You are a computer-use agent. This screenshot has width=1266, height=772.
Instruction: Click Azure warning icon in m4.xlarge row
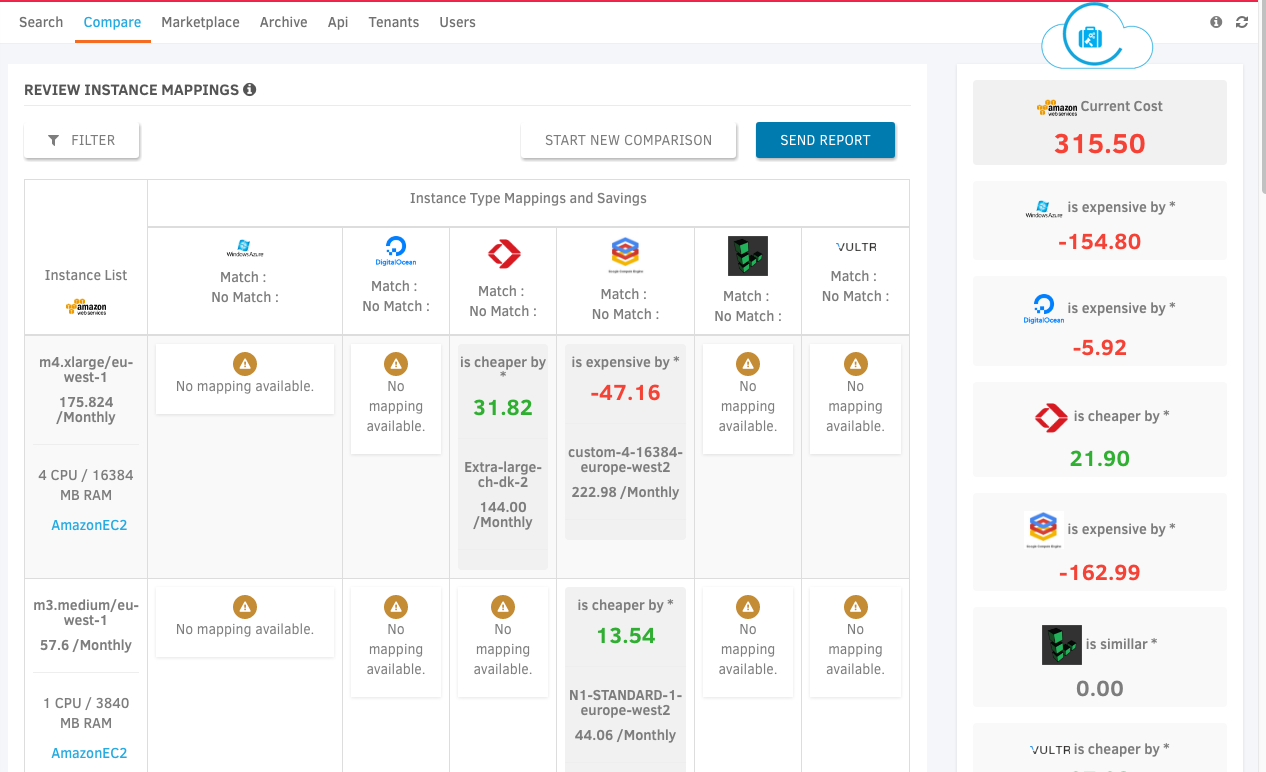[245, 363]
